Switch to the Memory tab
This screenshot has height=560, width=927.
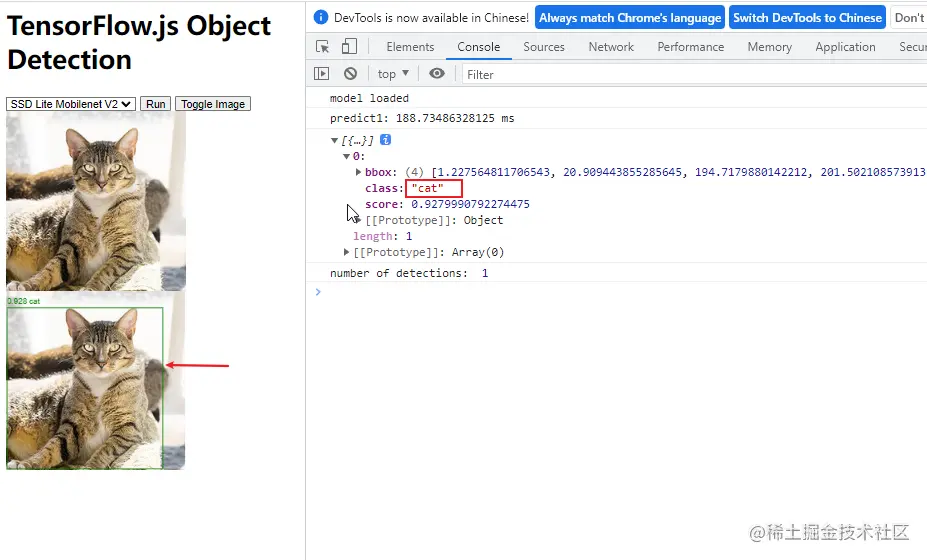pos(770,47)
